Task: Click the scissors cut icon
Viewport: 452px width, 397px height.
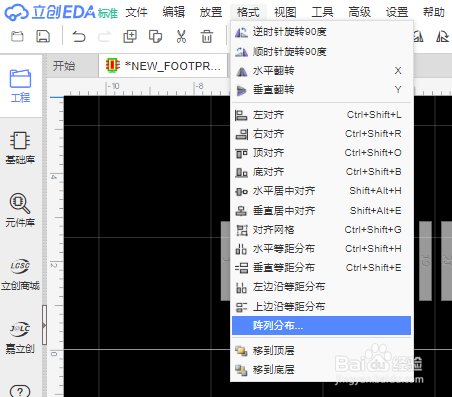Action: [x=181, y=36]
